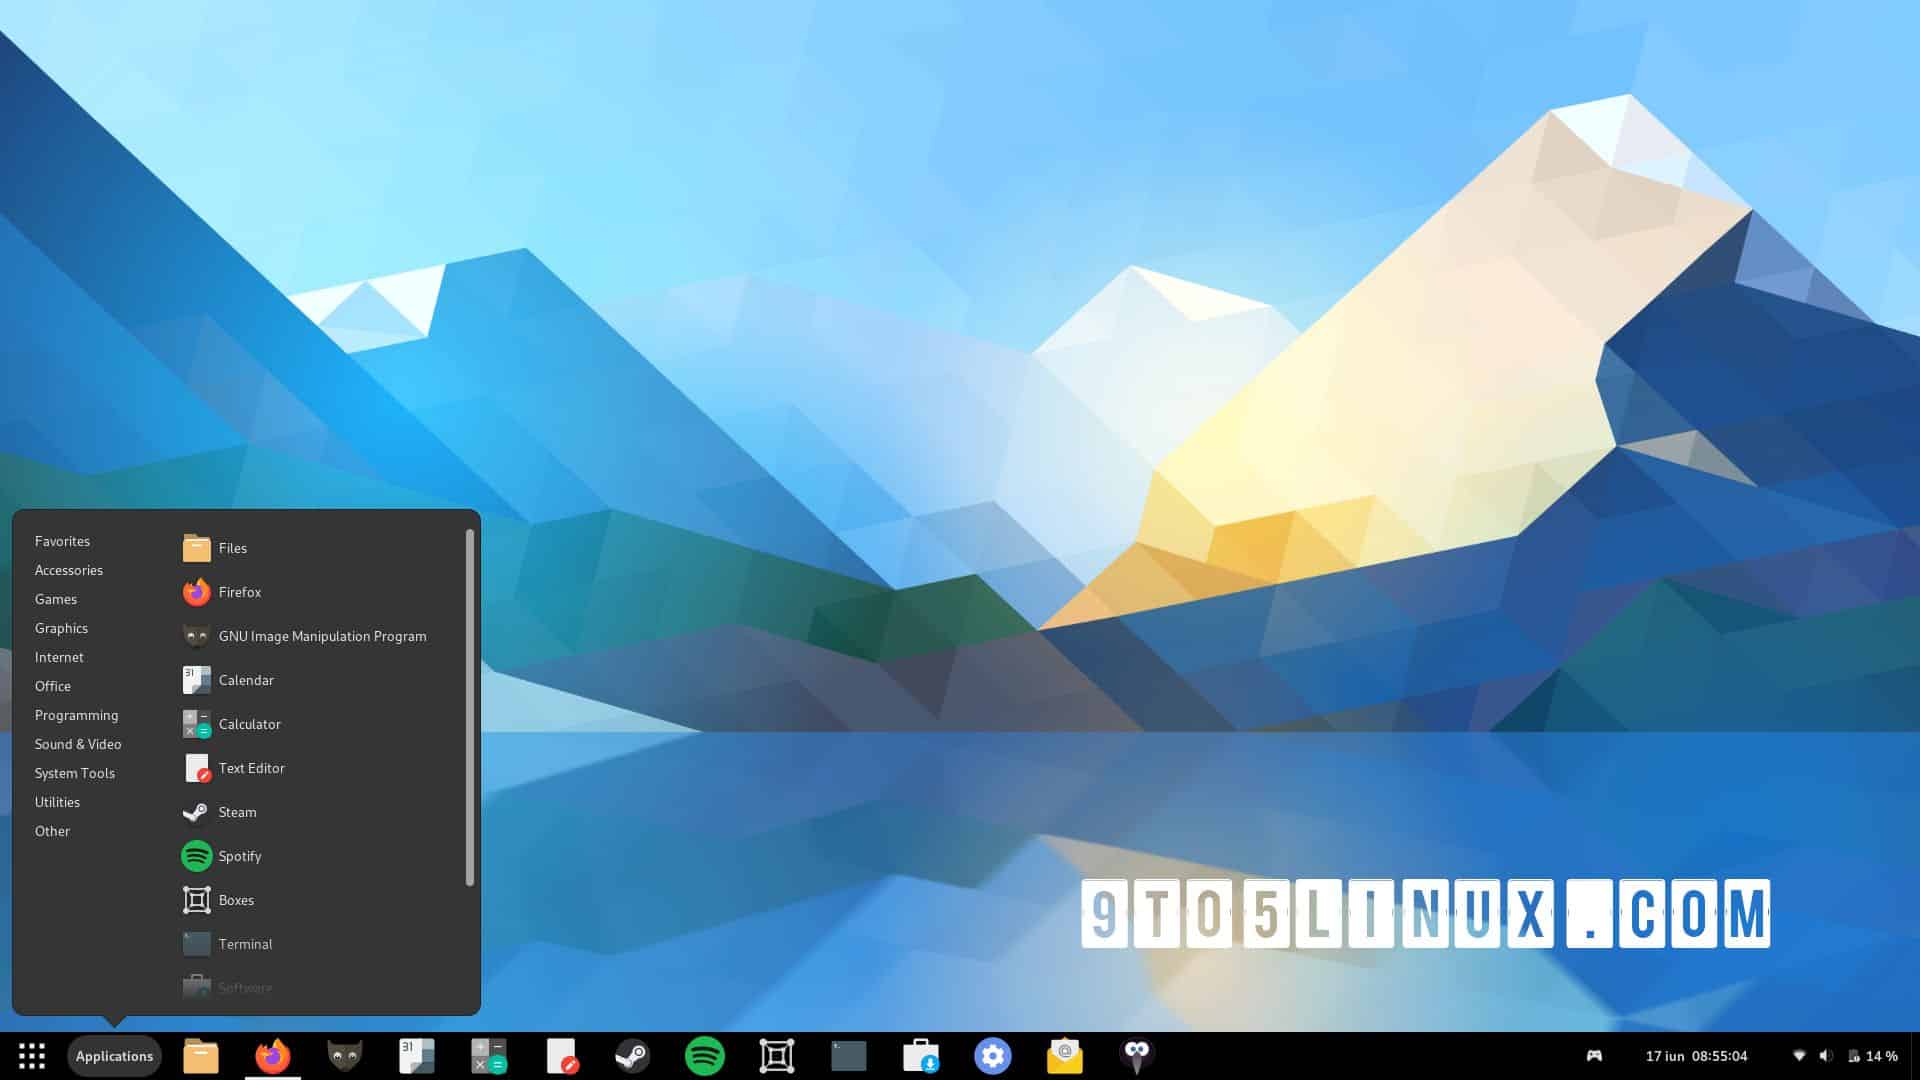The image size is (1920, 1080).
Task: Select the Games category
Action: pyautogui.click(x=55, y=599)
